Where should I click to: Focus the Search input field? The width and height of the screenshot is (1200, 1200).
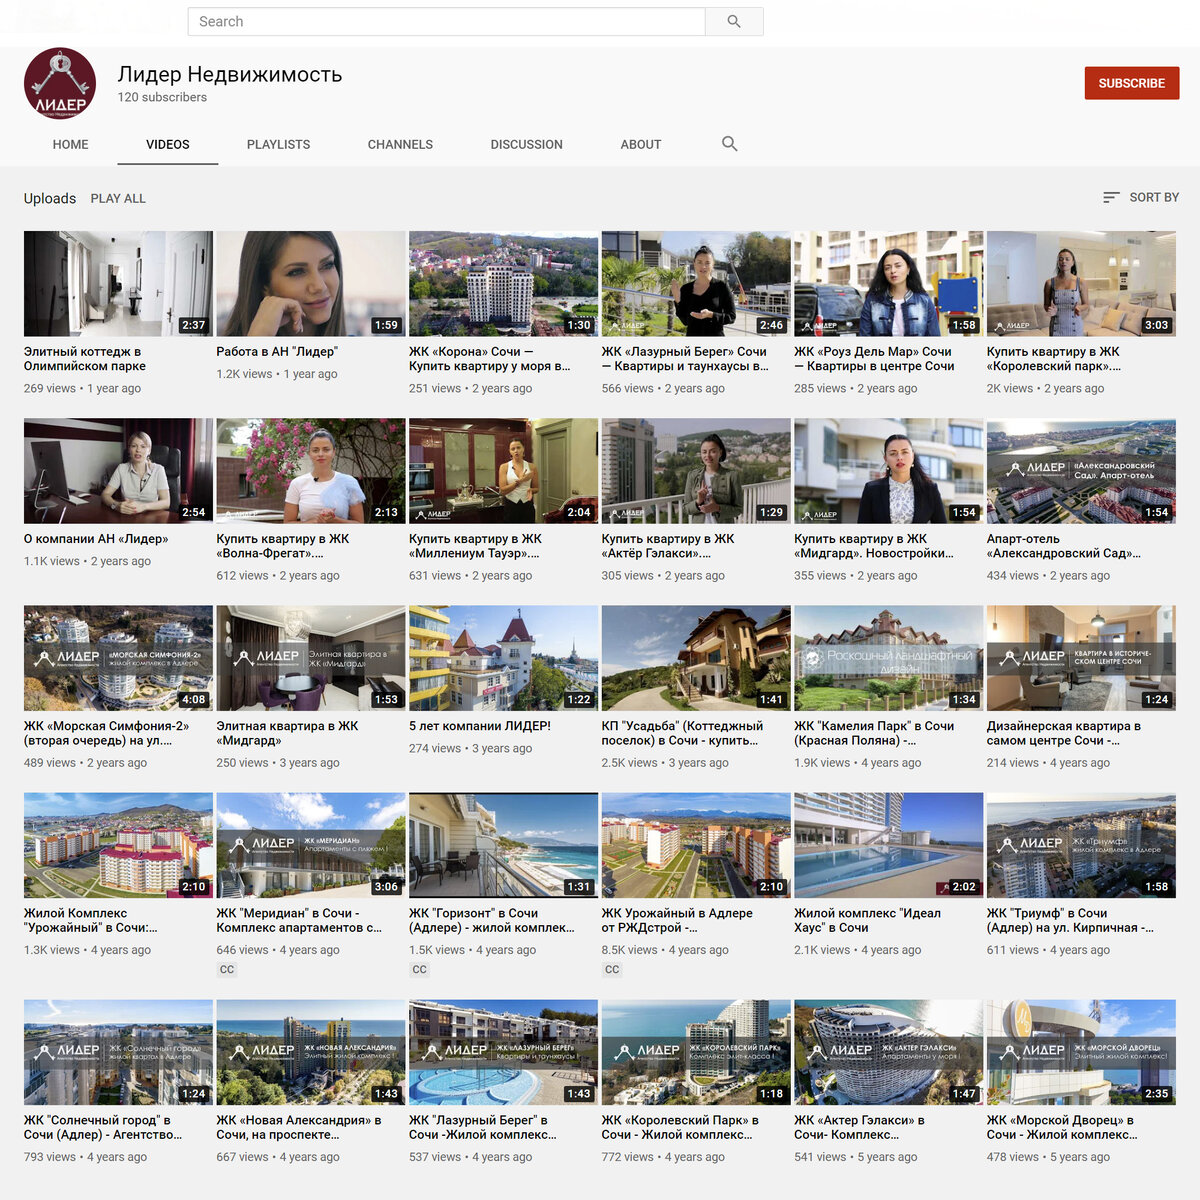point(447,21)
